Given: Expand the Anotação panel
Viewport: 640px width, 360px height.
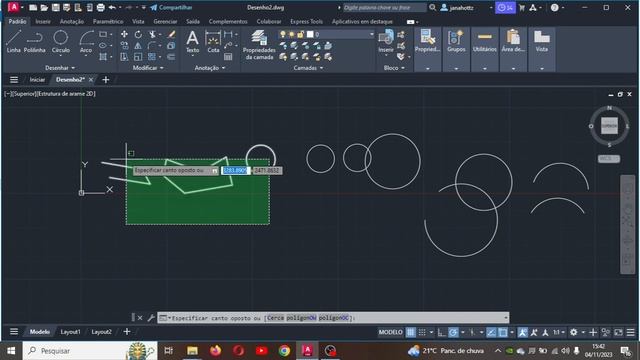Looking at the screenshot, I should coord(210,68).
